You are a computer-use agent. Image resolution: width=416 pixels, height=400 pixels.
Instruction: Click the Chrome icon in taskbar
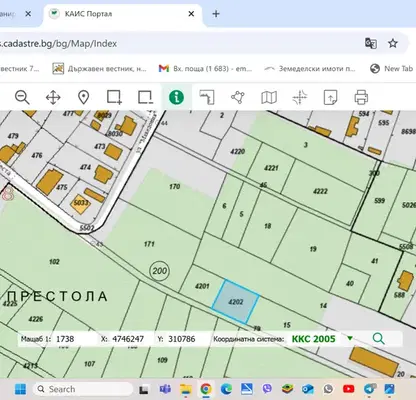(x=206, y=389)
